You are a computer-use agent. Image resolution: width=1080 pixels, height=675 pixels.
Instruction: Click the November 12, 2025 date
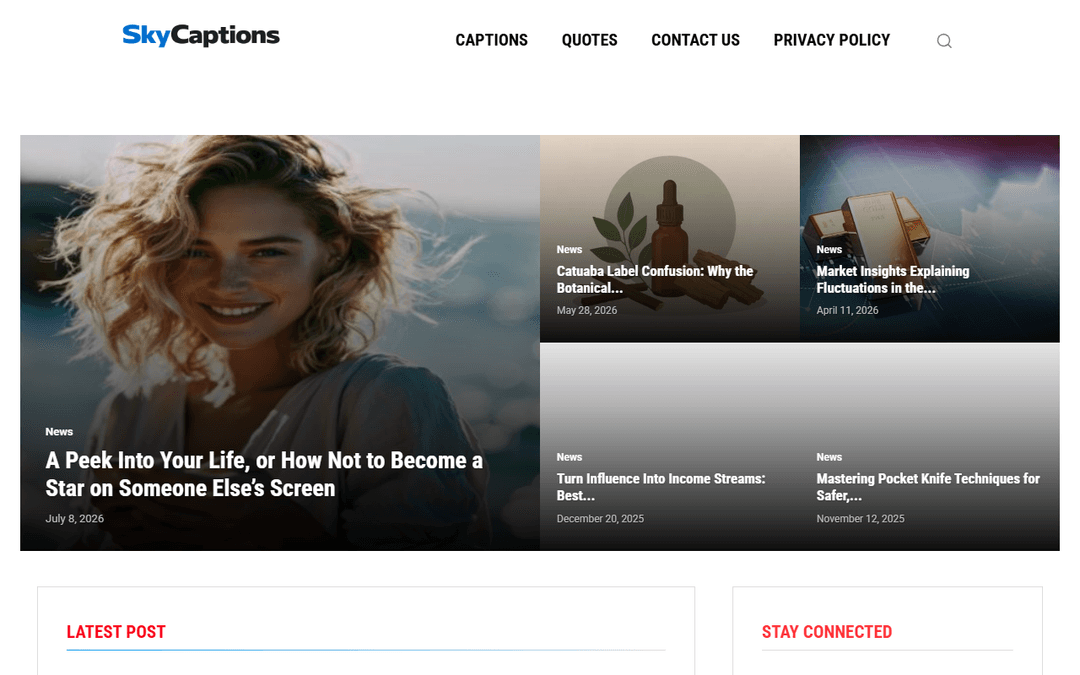[x=860, y=519]
